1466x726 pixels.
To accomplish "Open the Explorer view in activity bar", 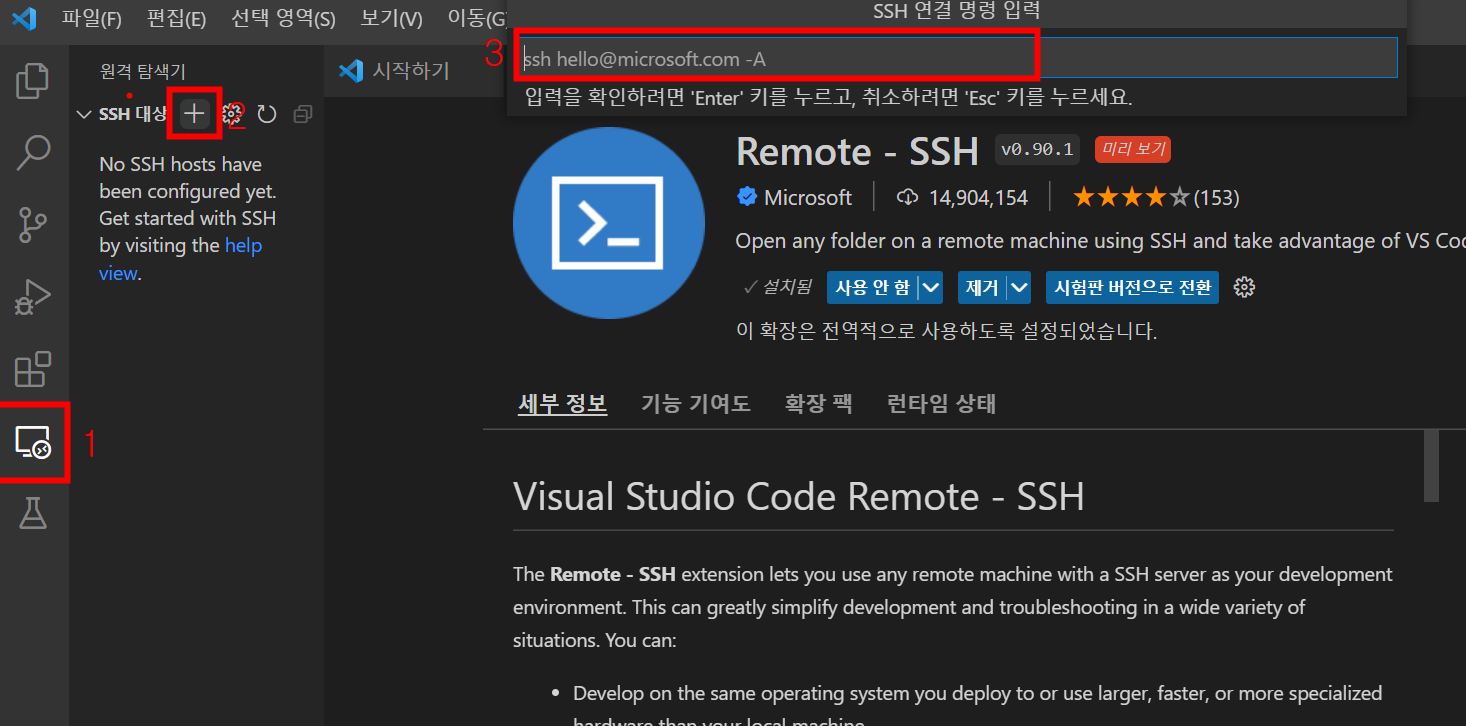I will tap(33, 82).
